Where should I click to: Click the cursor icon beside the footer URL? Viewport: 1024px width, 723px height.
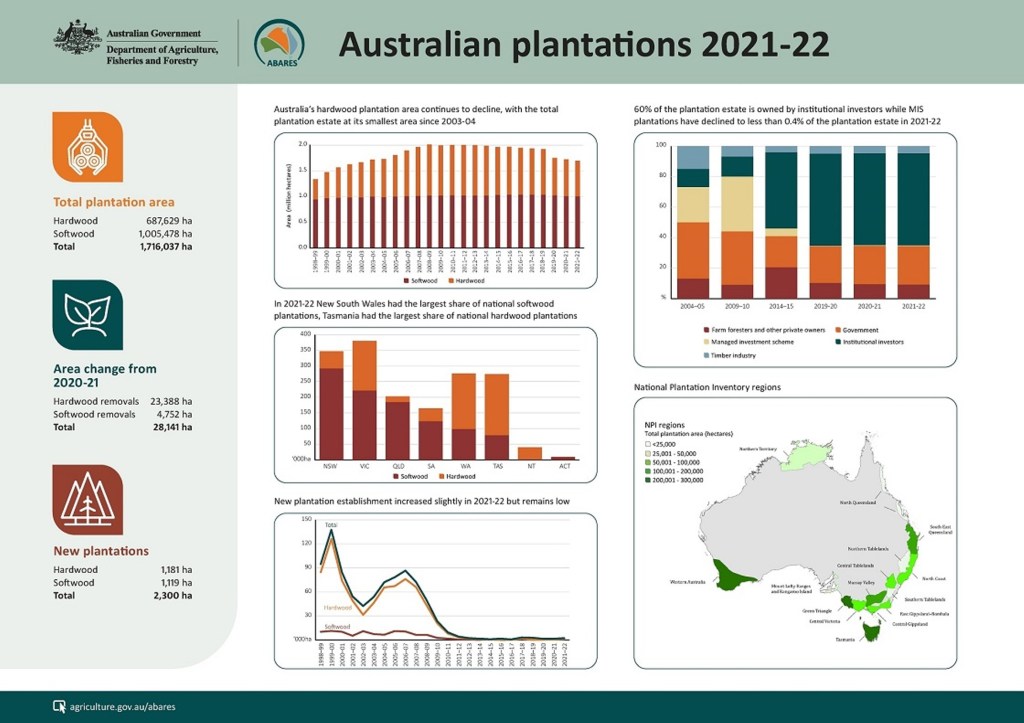[x=59, y=707]
